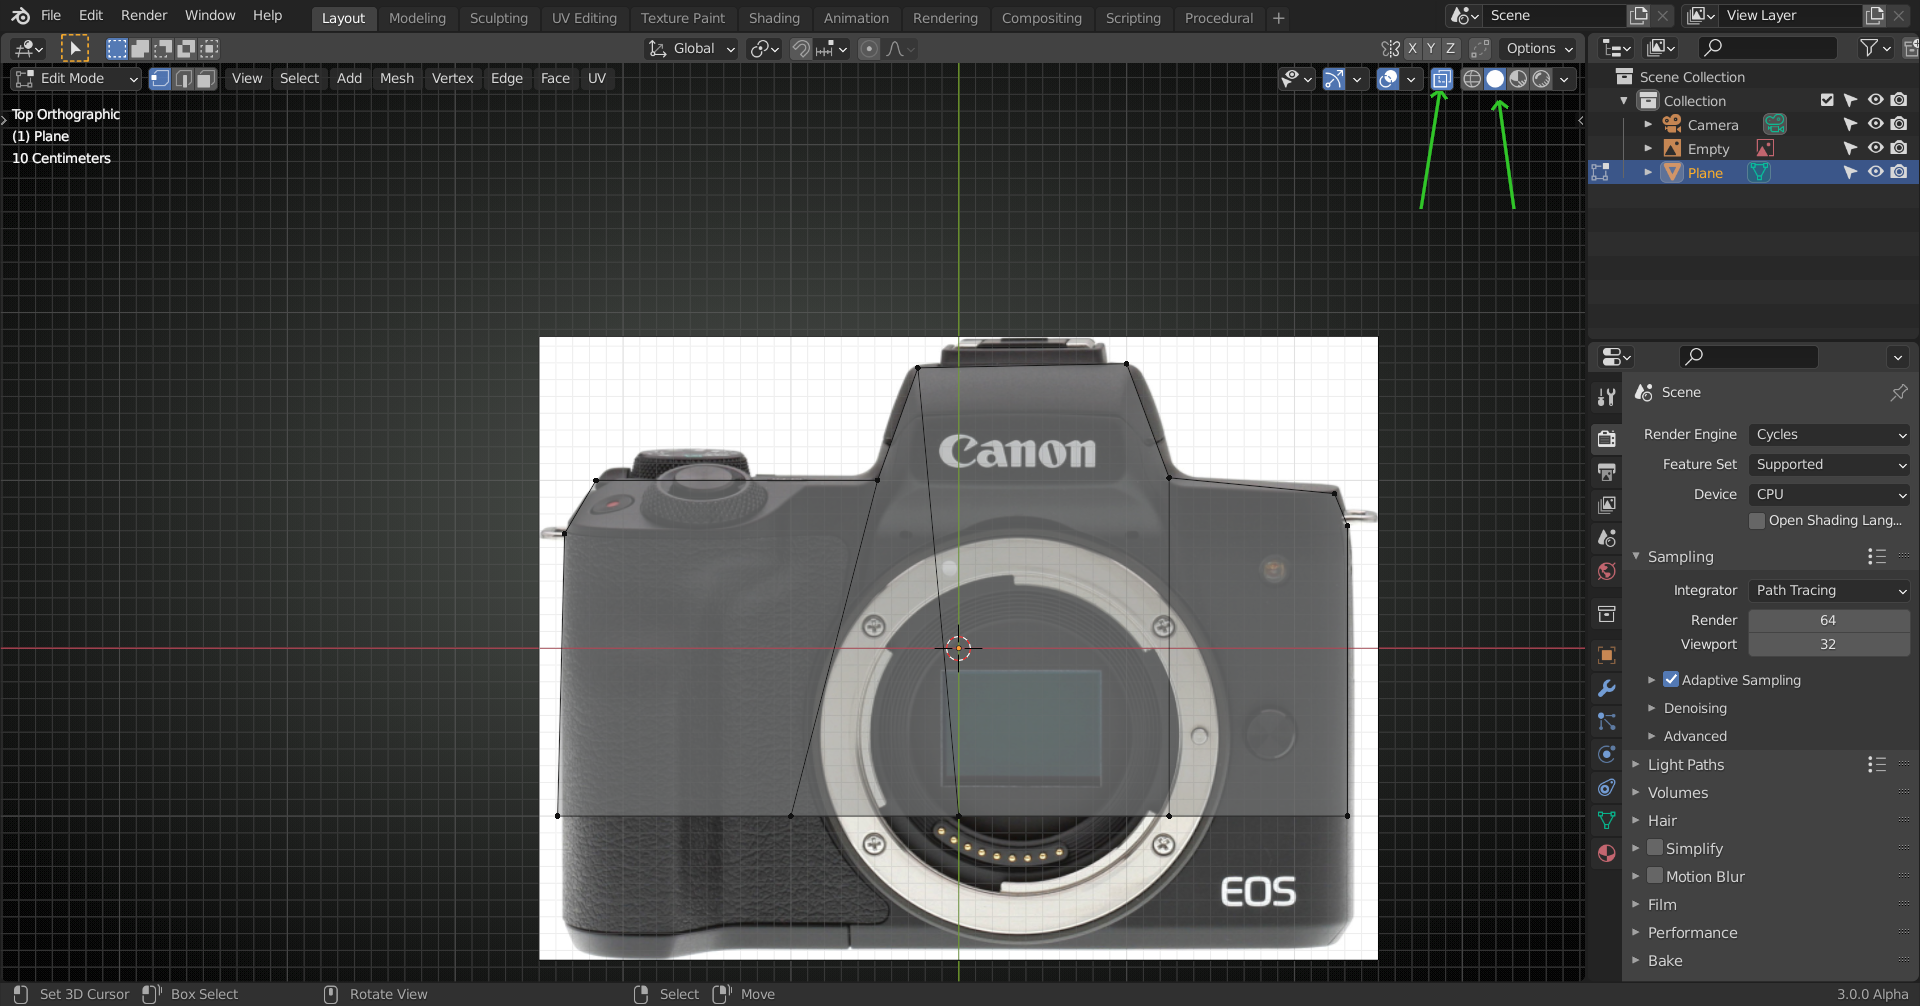This screenshot has height=1006, width=1920.
Task: Switch to Rendered viewport shading
Action: tap(1542, 79)
